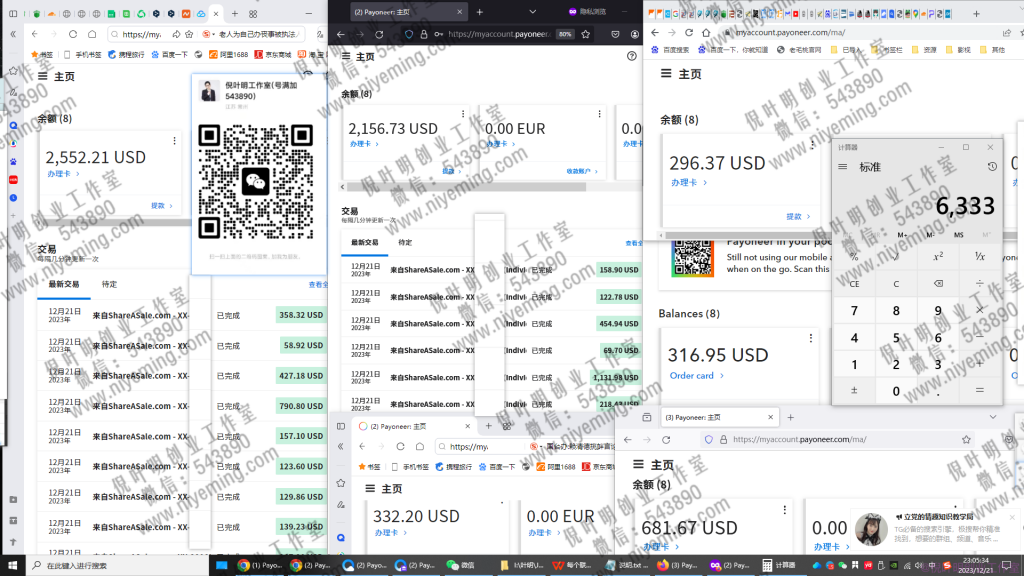Bookmark page with star in 681.67 USD Firefox

click(x=966, y=440)
